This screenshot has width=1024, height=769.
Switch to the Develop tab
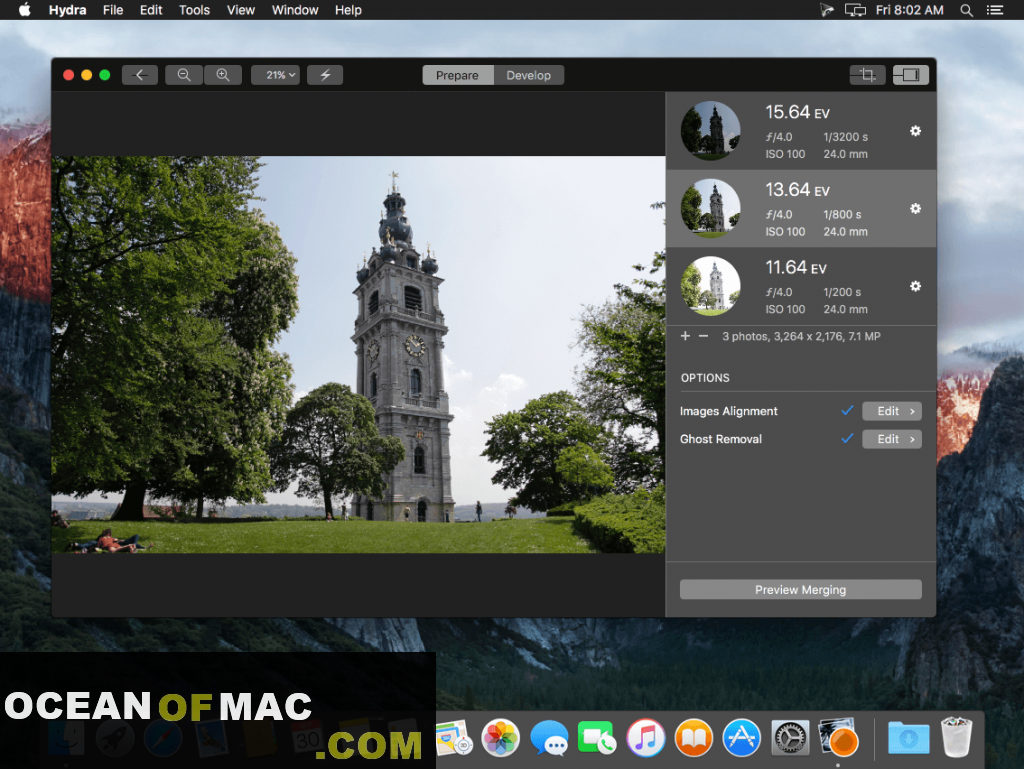pos(528,75)
